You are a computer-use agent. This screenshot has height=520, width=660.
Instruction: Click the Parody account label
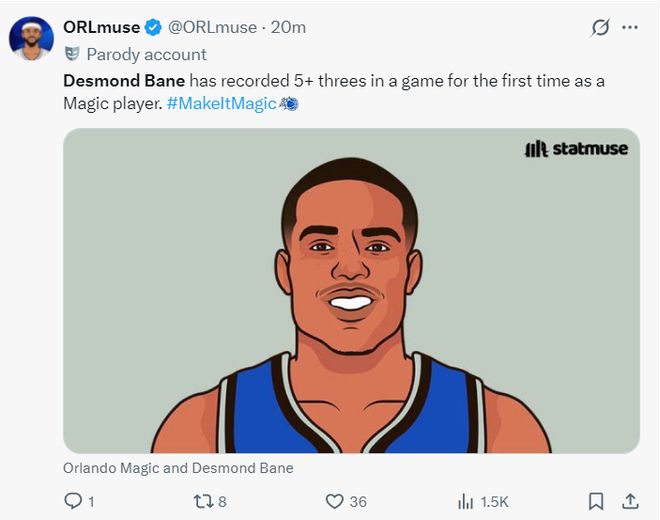pyautogui.click(x=146, y=54)
